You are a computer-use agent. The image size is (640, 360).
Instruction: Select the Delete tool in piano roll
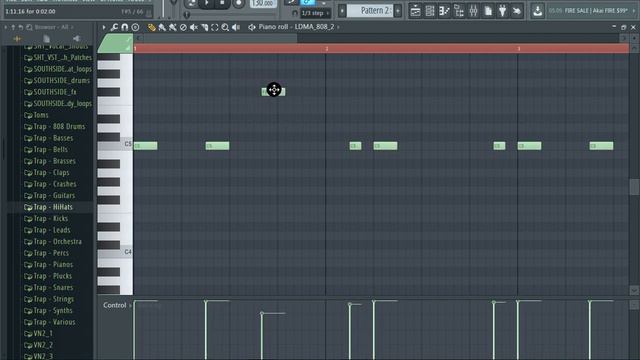[x=183, y=27]
